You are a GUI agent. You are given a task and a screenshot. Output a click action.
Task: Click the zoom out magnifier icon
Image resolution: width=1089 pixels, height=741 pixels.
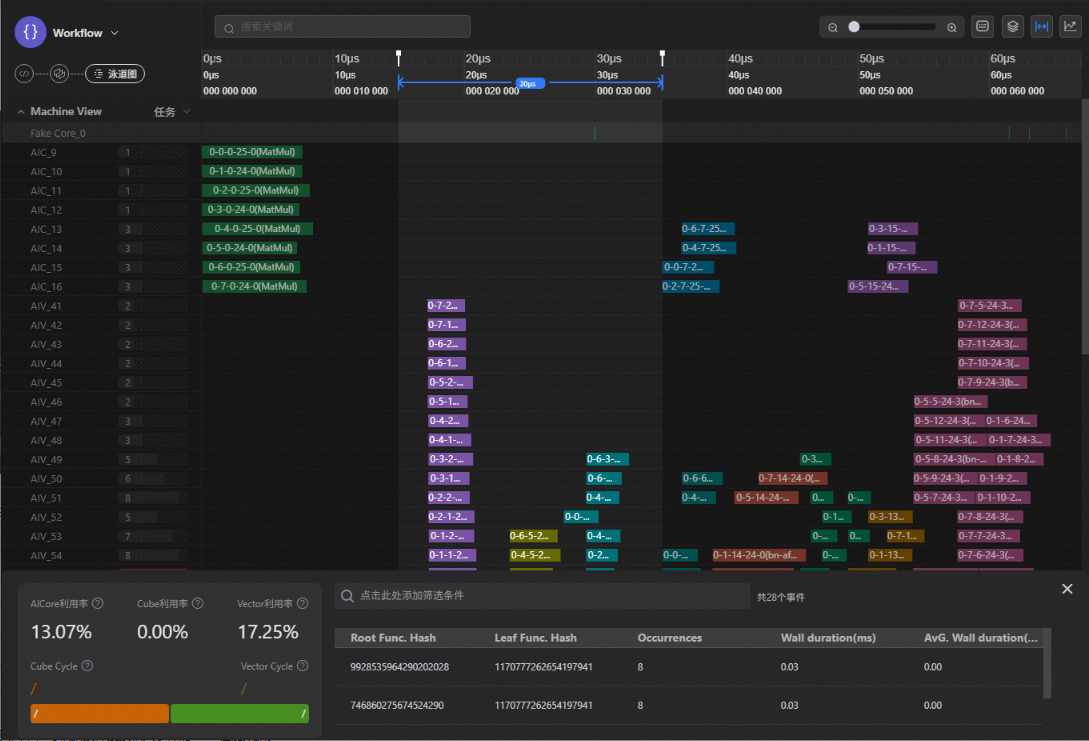833,27
